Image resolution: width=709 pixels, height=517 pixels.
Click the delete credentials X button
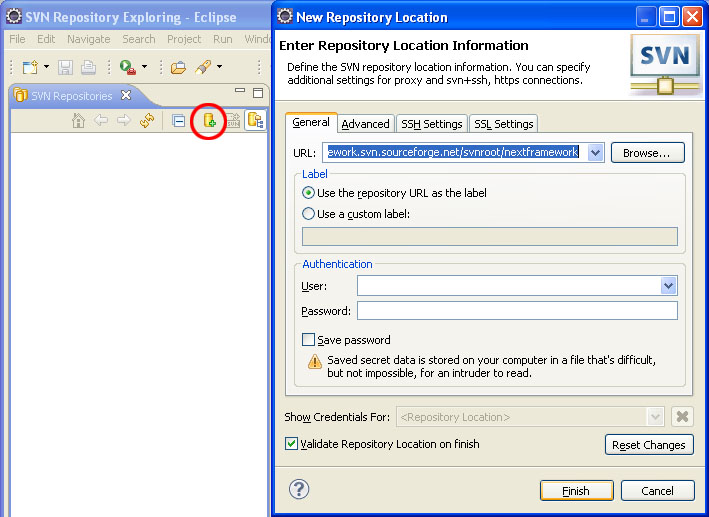682,417
